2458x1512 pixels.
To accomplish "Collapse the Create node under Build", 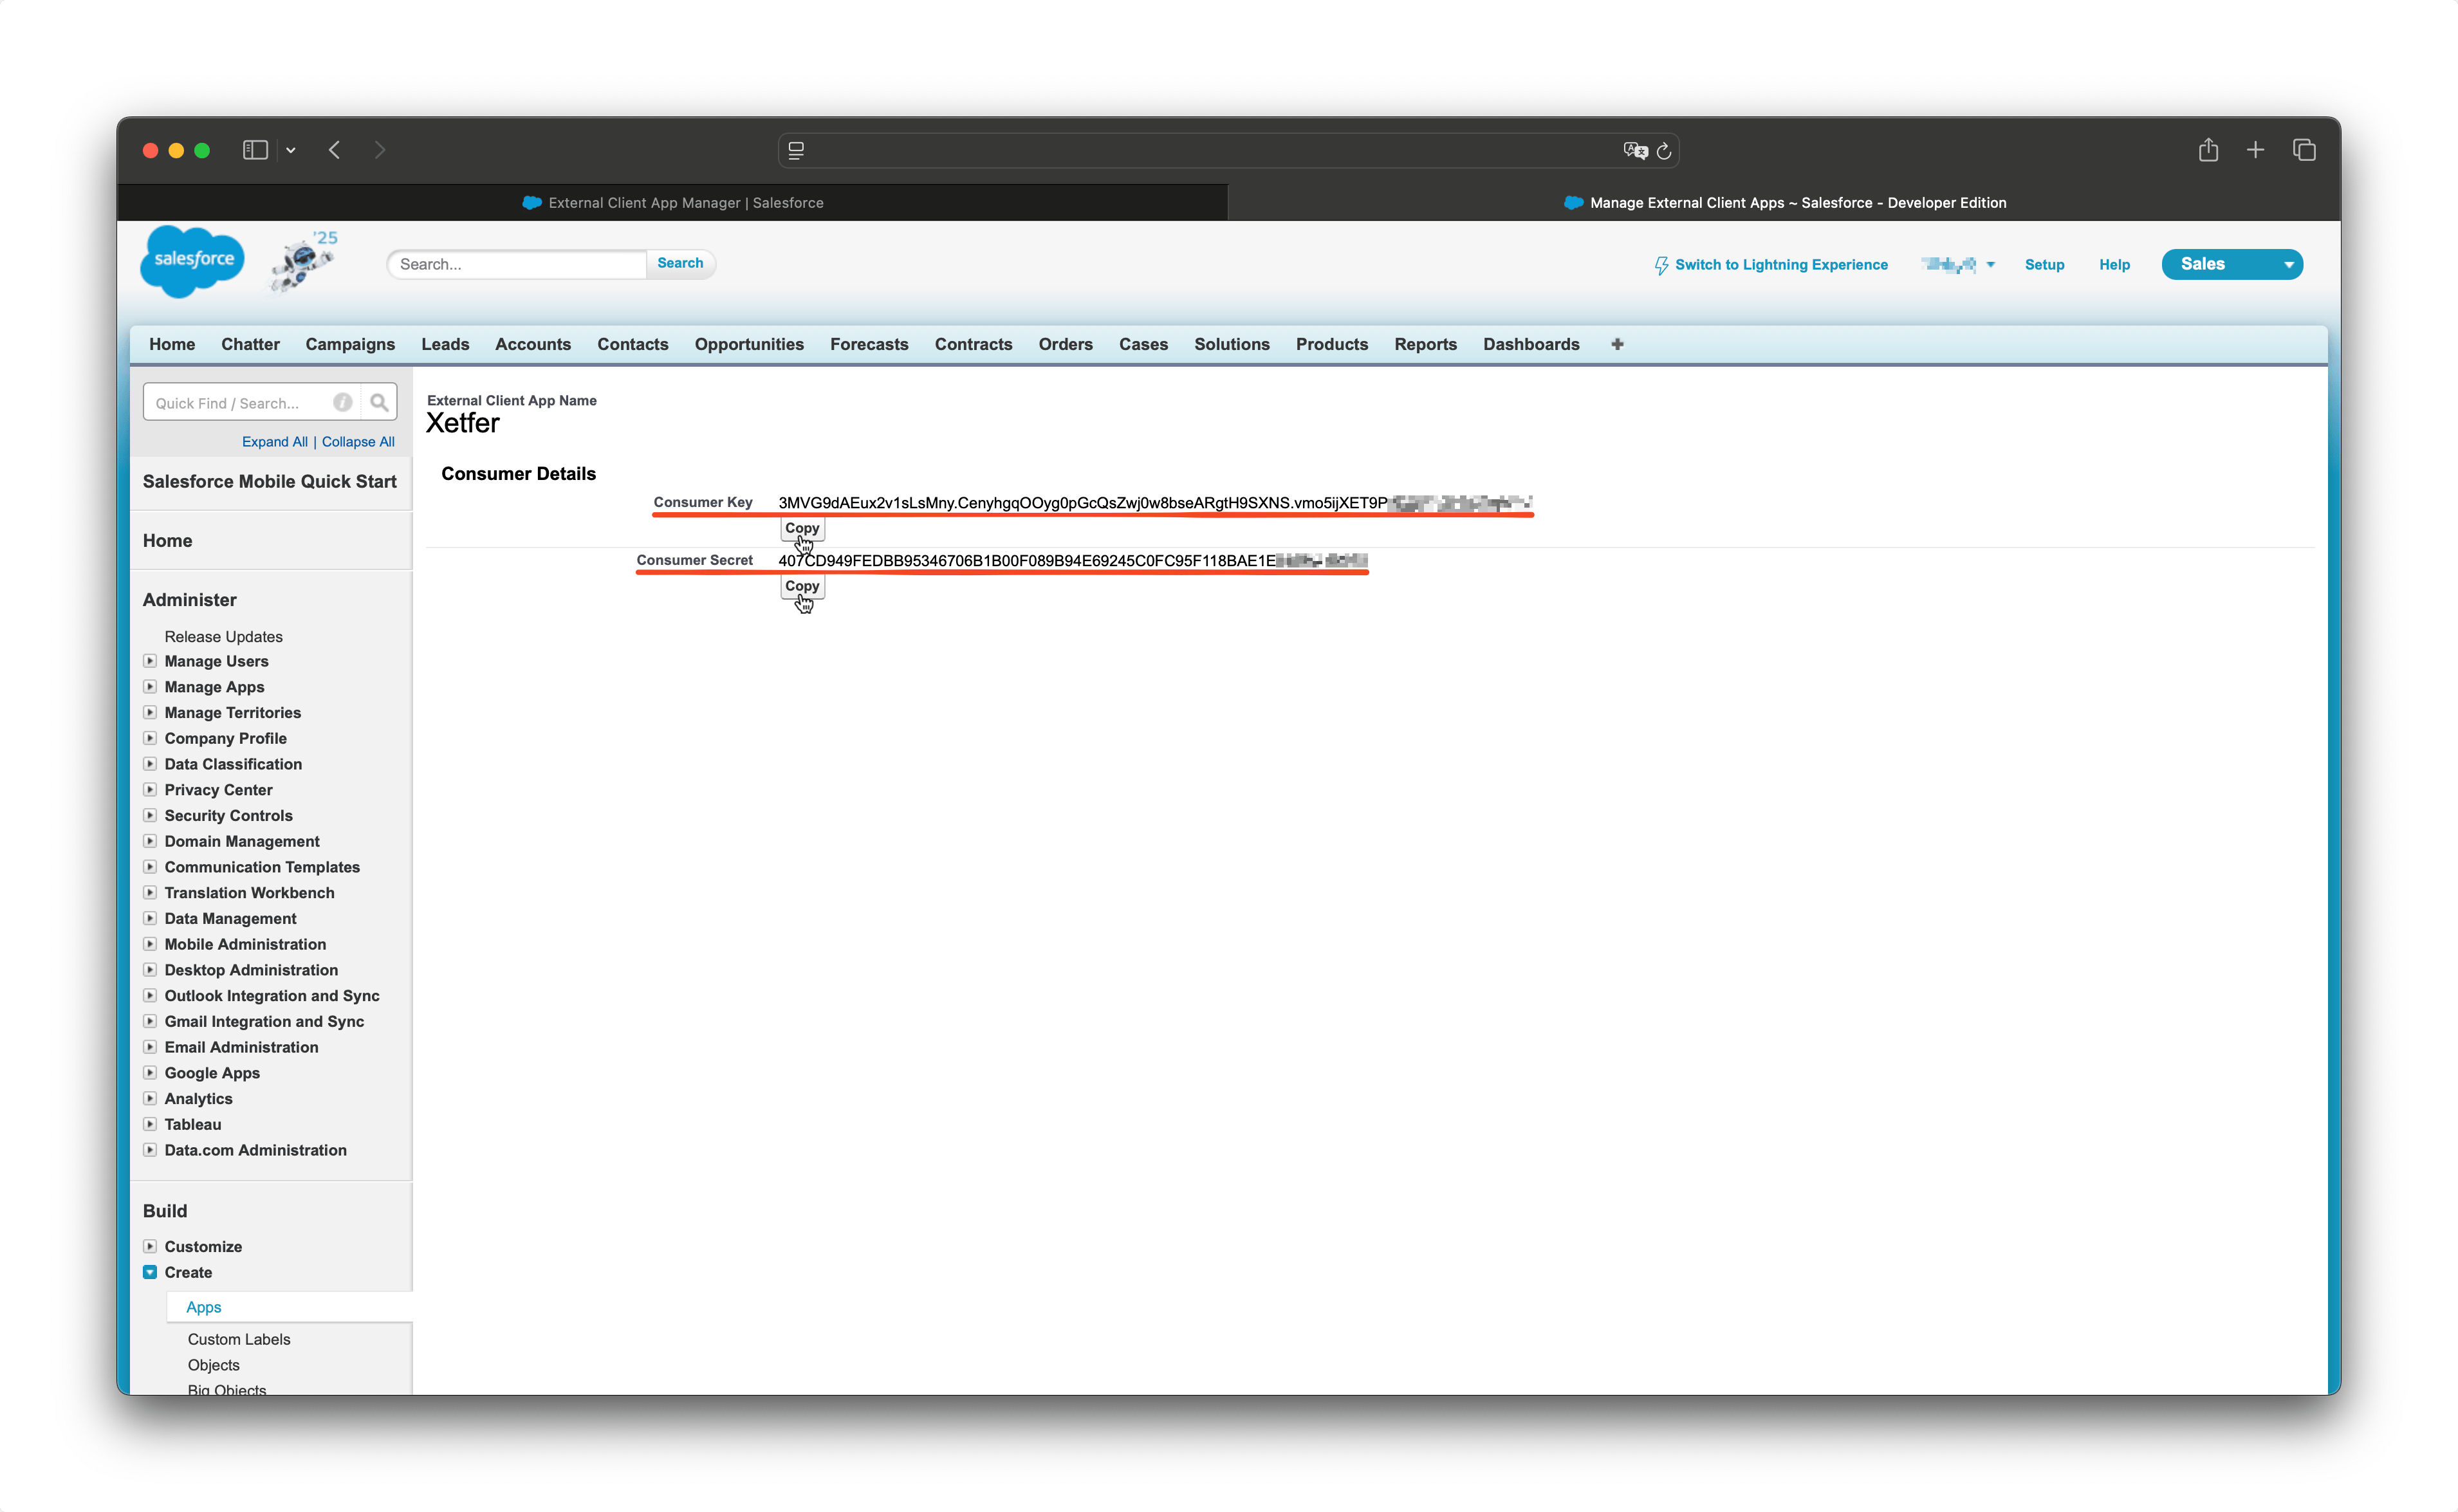I will click(x=150, y=1272).
